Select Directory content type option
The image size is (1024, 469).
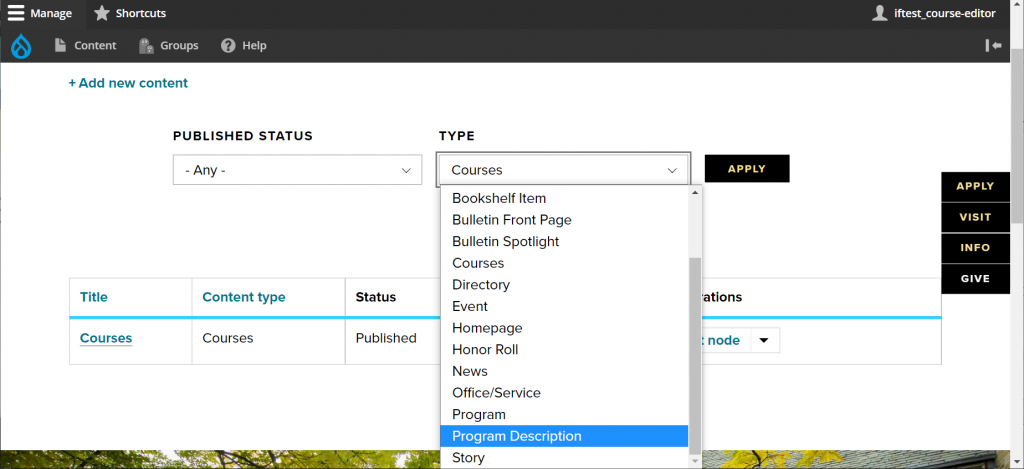pyautogui.click(x=564, y=284)
